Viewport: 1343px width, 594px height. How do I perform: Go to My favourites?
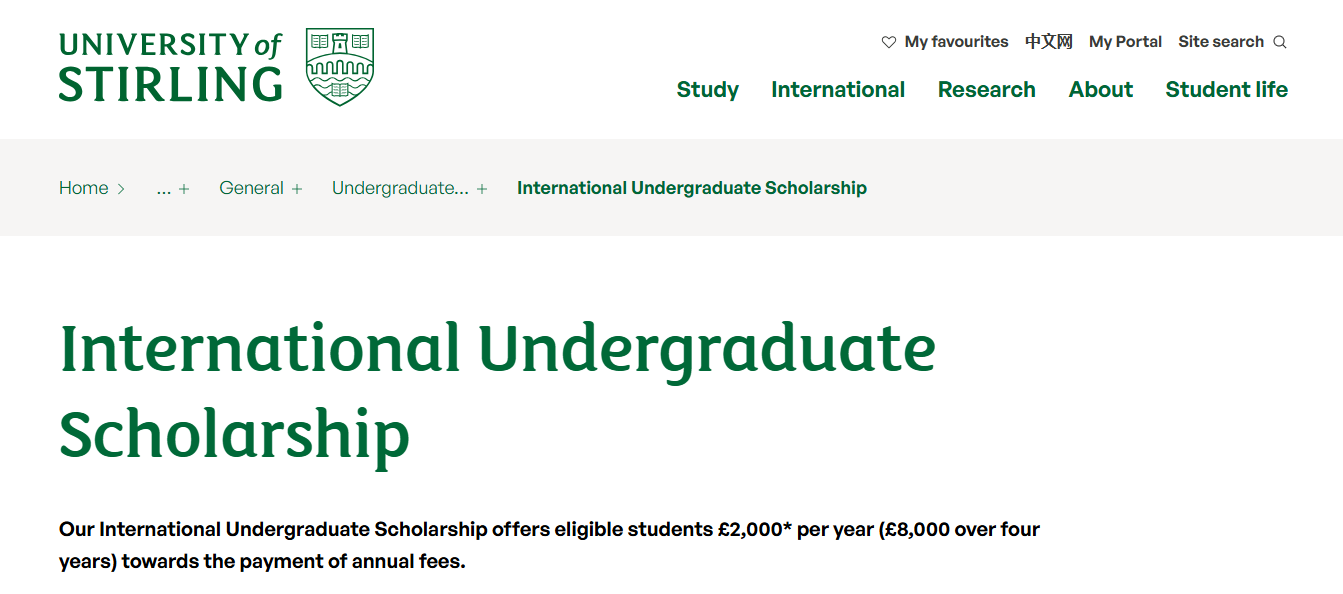pos(956,41)
